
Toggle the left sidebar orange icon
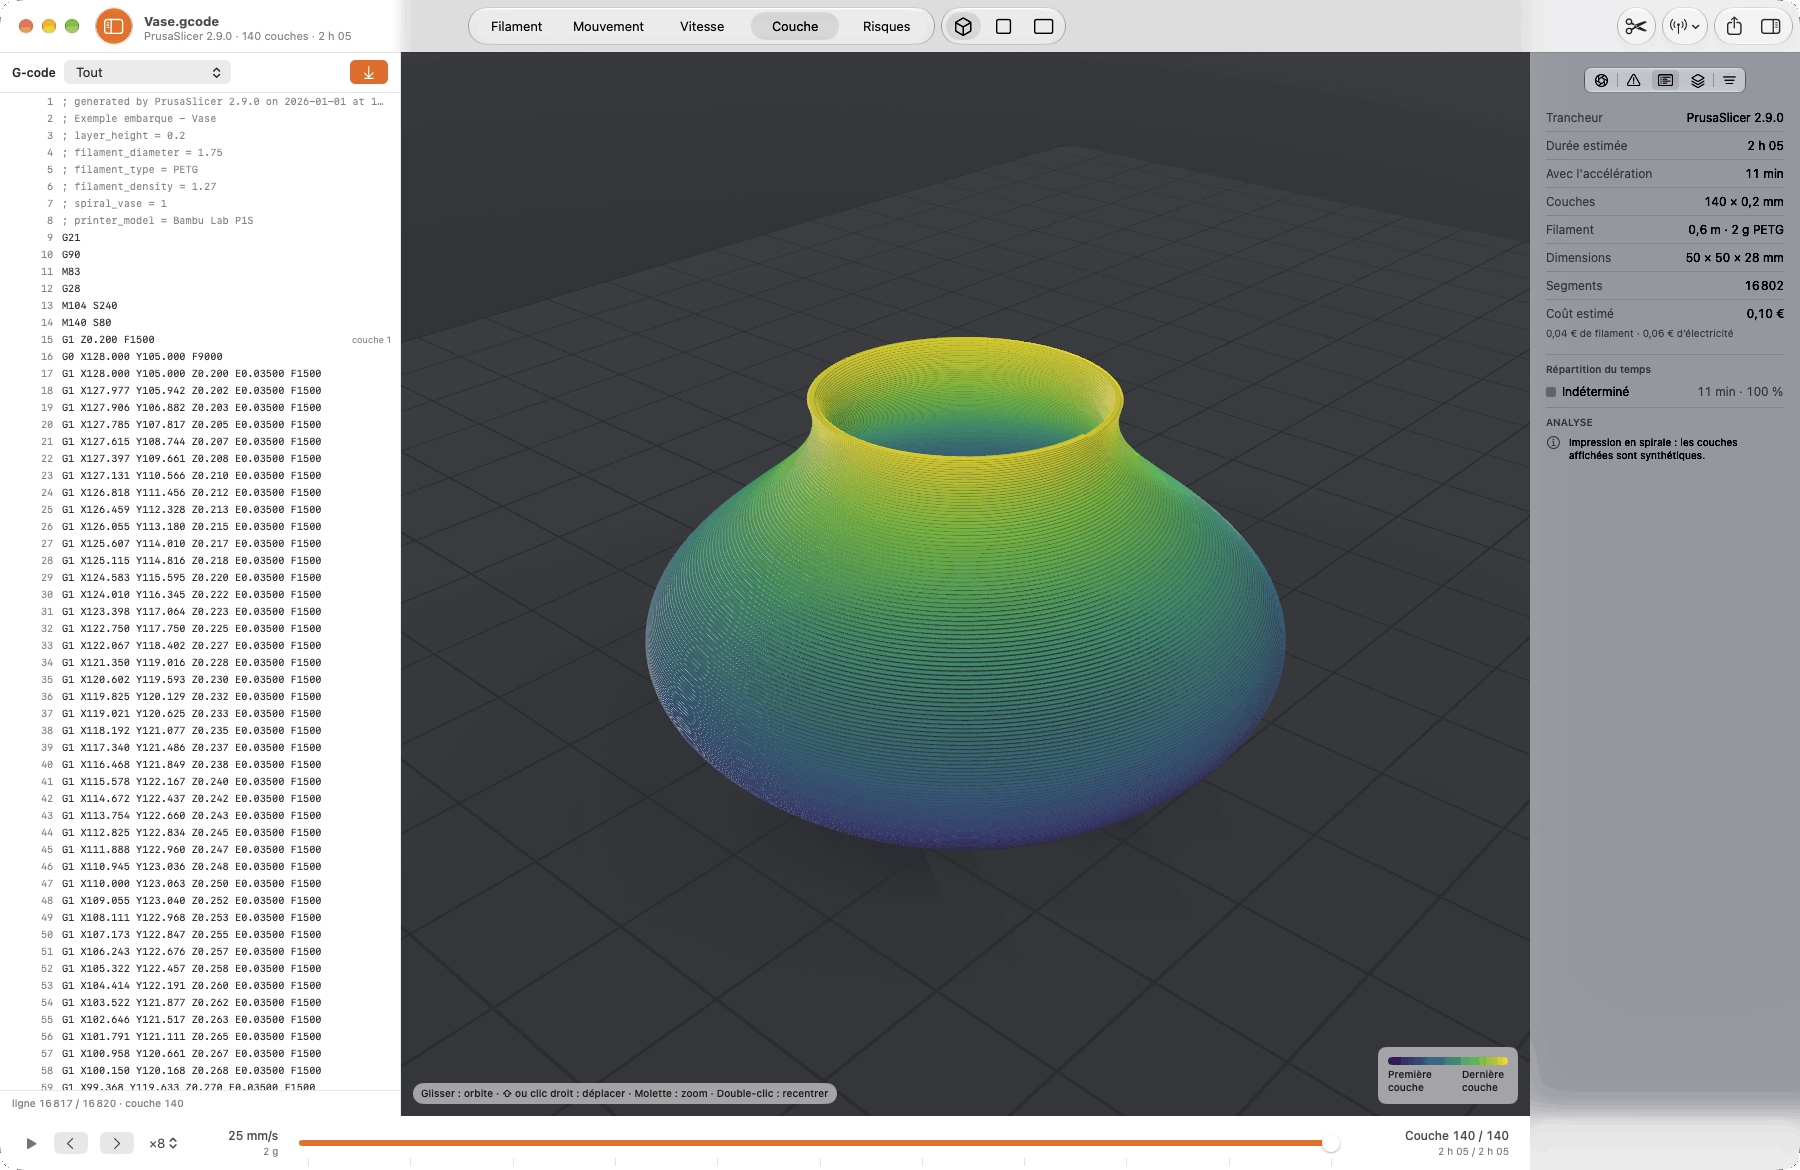[x=114, y=27]
